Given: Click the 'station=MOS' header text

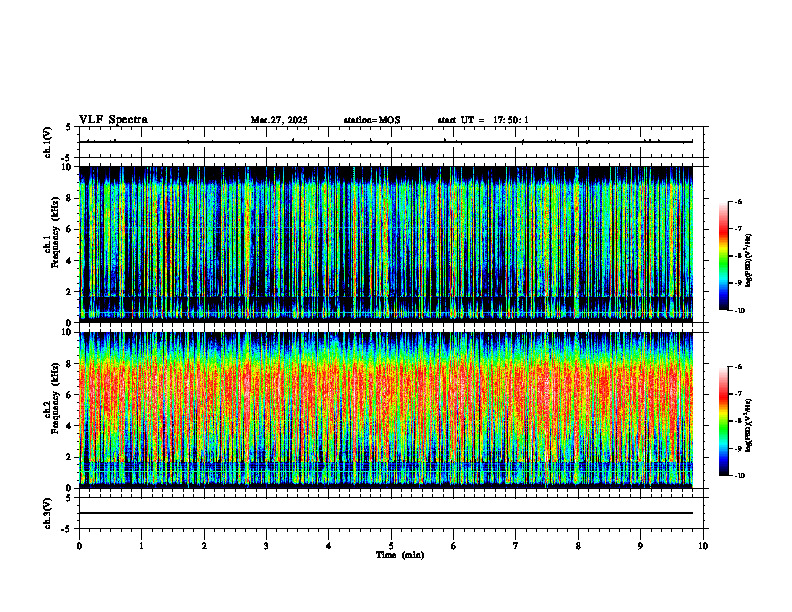Looking at the screenshot, I should click(372, 120).
